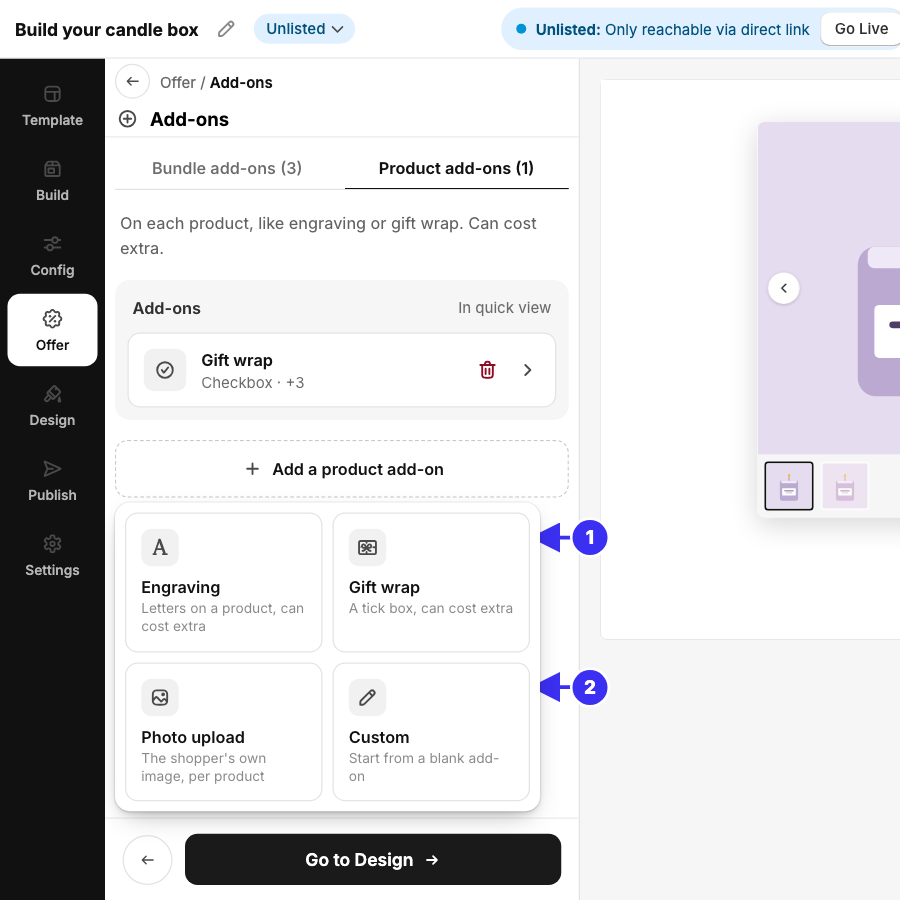This screenshot has width=900, height=900.
Task: Select the second candle preview thumbnail
Action: click(x=844, y=486)
